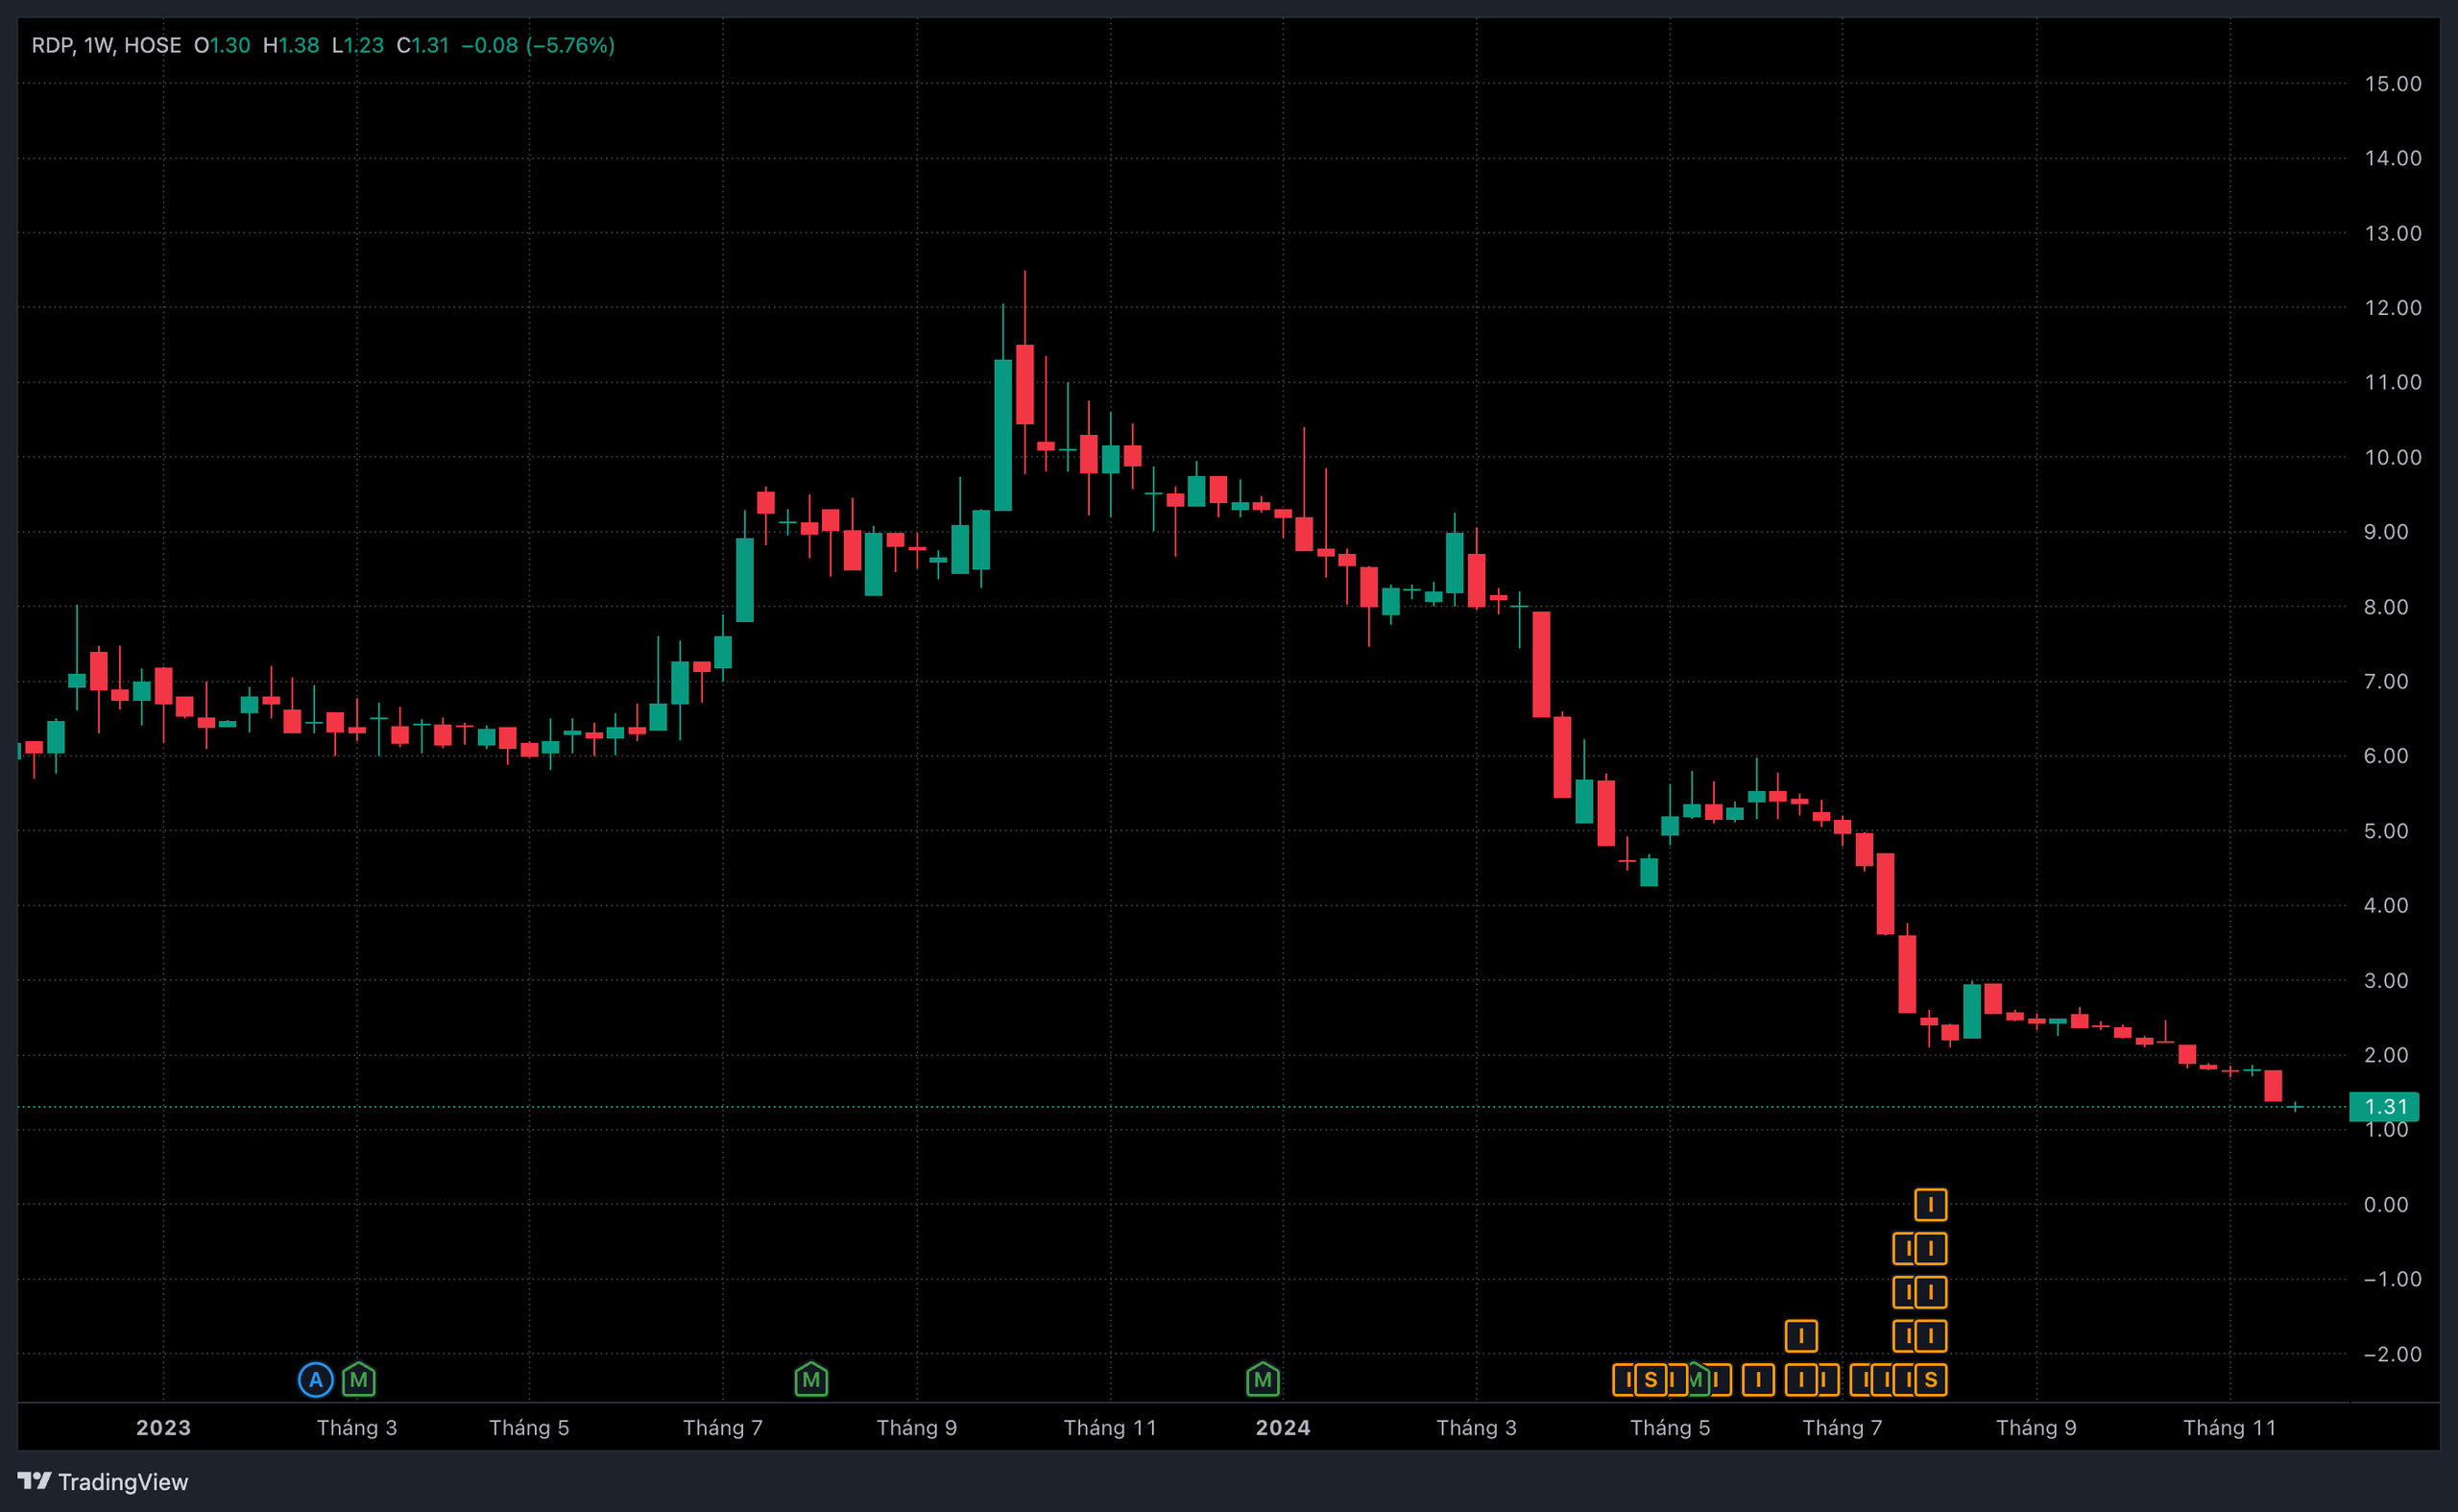This screenshot has width=2458, height=1512.
Task: Click the Tháng 11 label before 2024
Action: point(1110,1427)
